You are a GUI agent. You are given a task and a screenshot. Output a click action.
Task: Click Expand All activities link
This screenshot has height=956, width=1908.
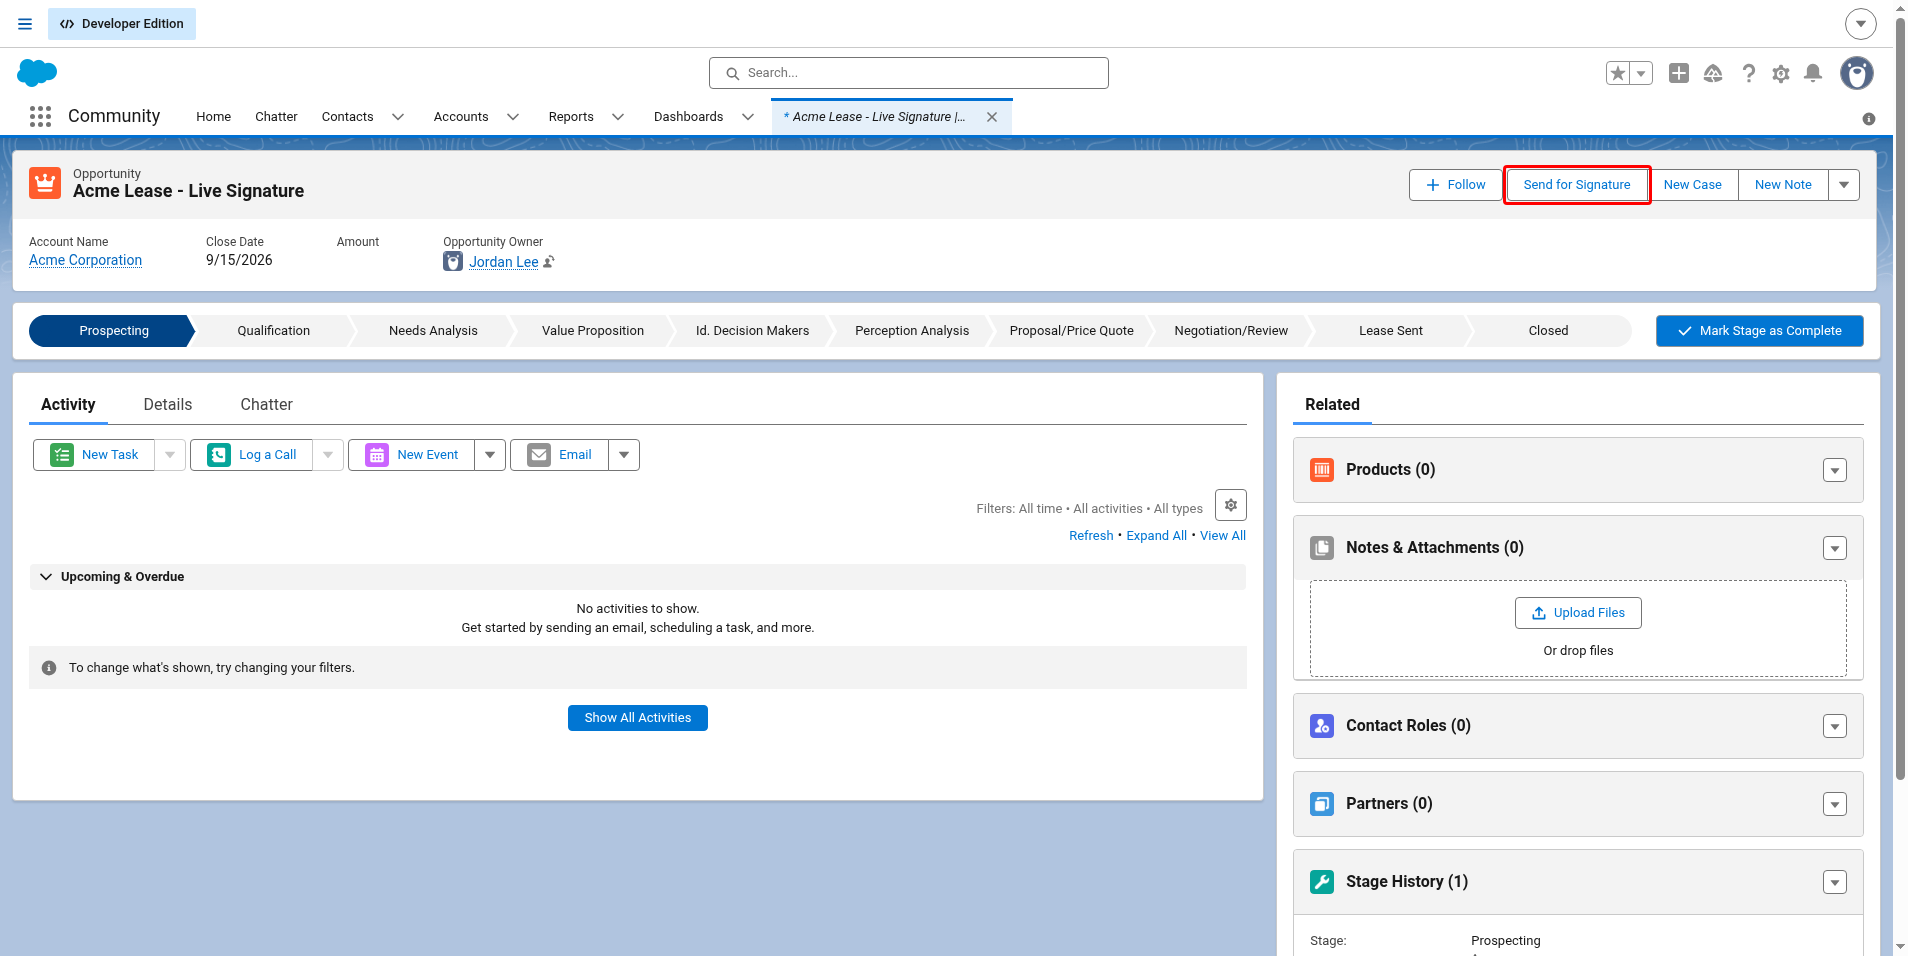point(1156,536)
